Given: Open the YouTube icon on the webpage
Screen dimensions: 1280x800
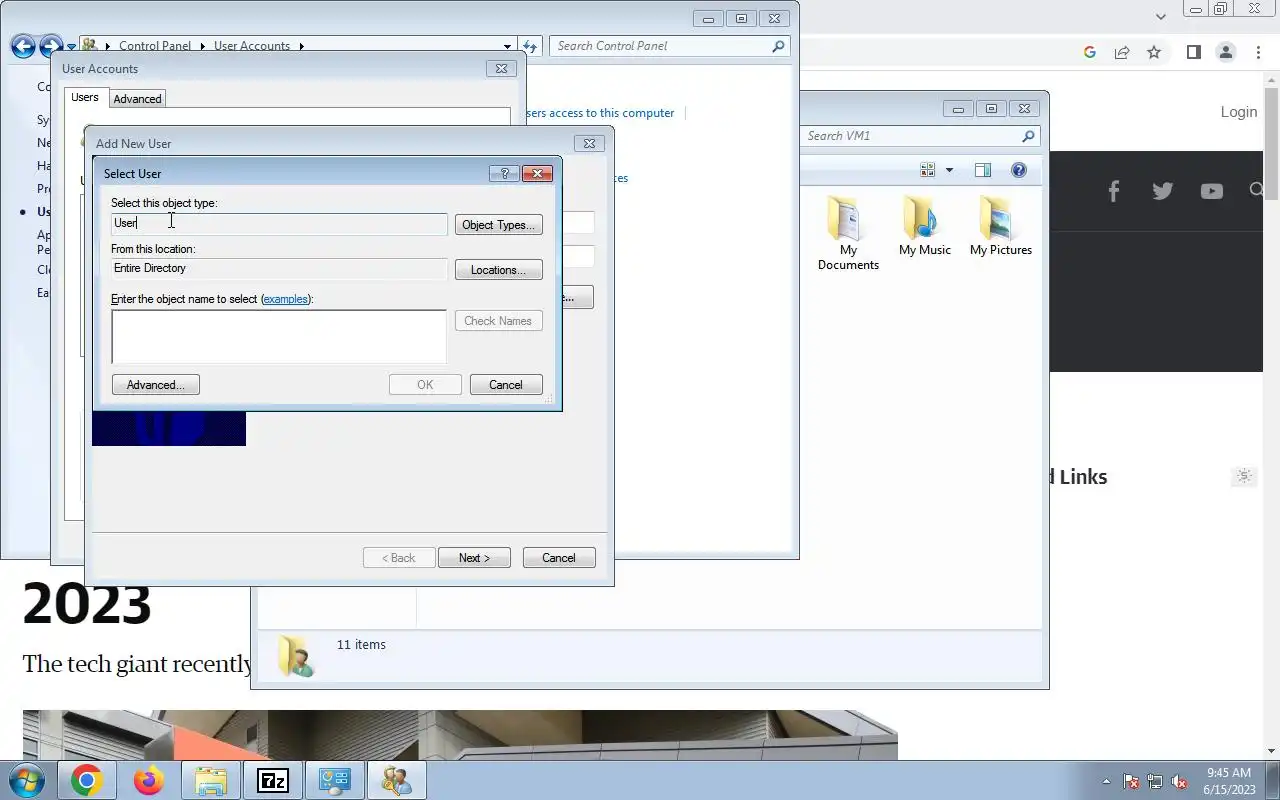Looking at the screenshot, I should (1211, 191).
